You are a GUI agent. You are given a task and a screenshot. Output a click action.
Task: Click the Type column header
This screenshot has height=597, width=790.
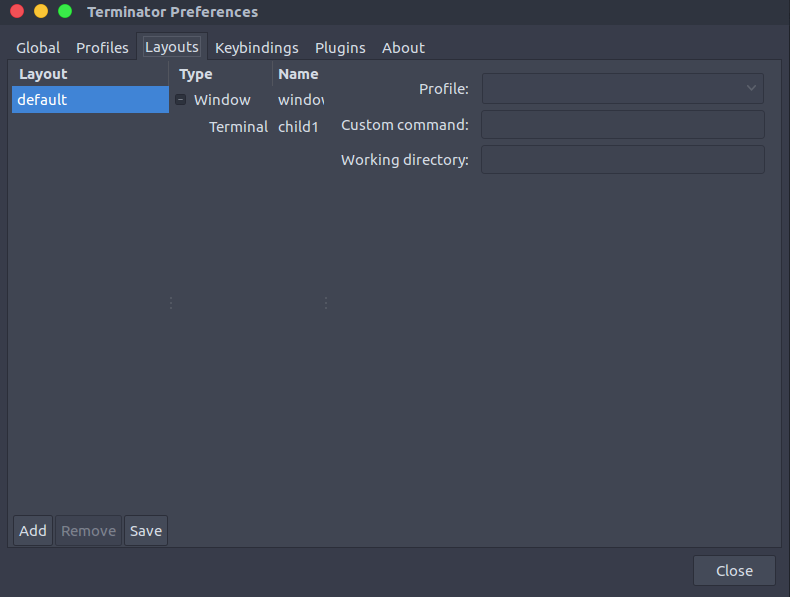pos(221,74)
